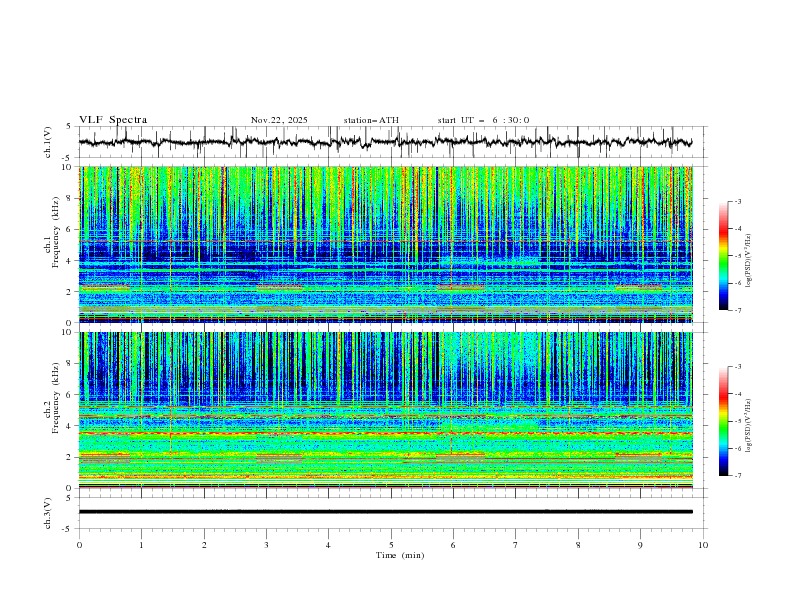Viewport: 792px width, 612px height.
Task: Select the date text "Nov.22, 2025"
Action: (x=279, y=120)
